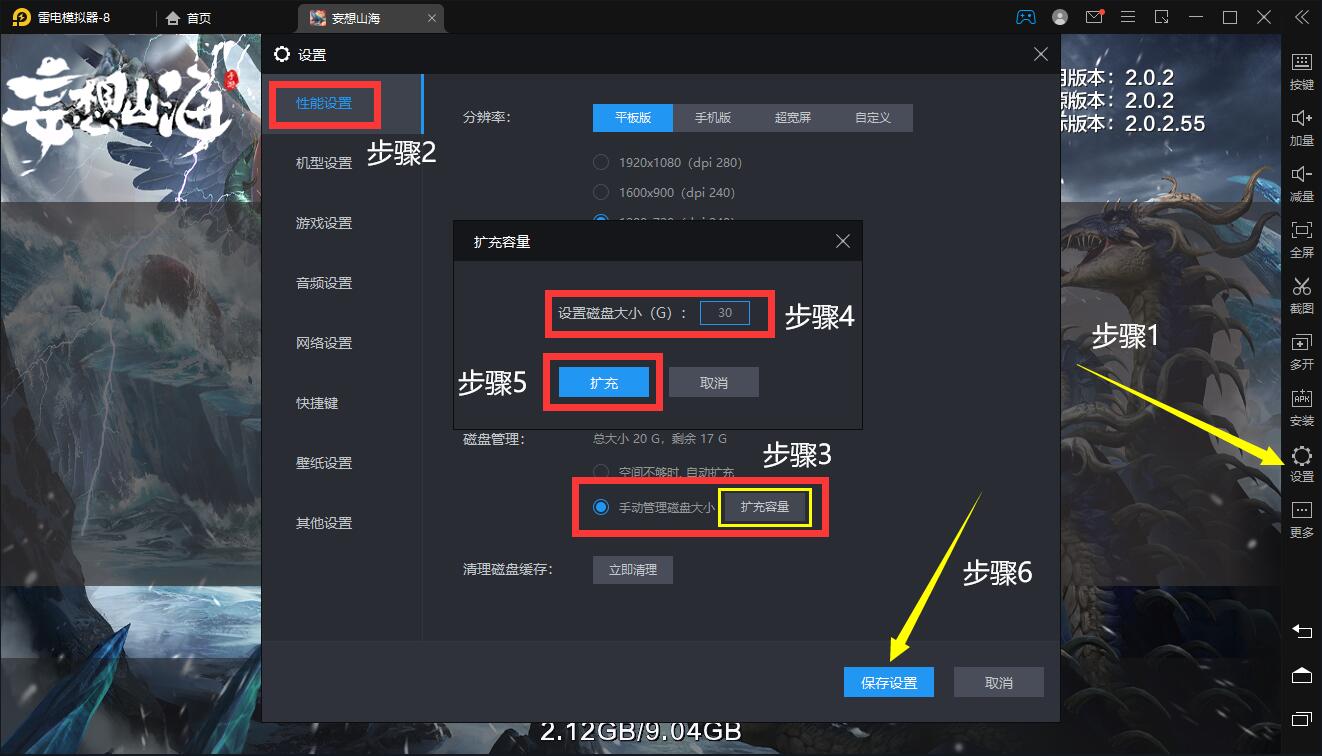The width and height of the screenshot is (1322, 756).
Task: Collapse the sidebar with double chevron
Action: tap(1301, 17)
